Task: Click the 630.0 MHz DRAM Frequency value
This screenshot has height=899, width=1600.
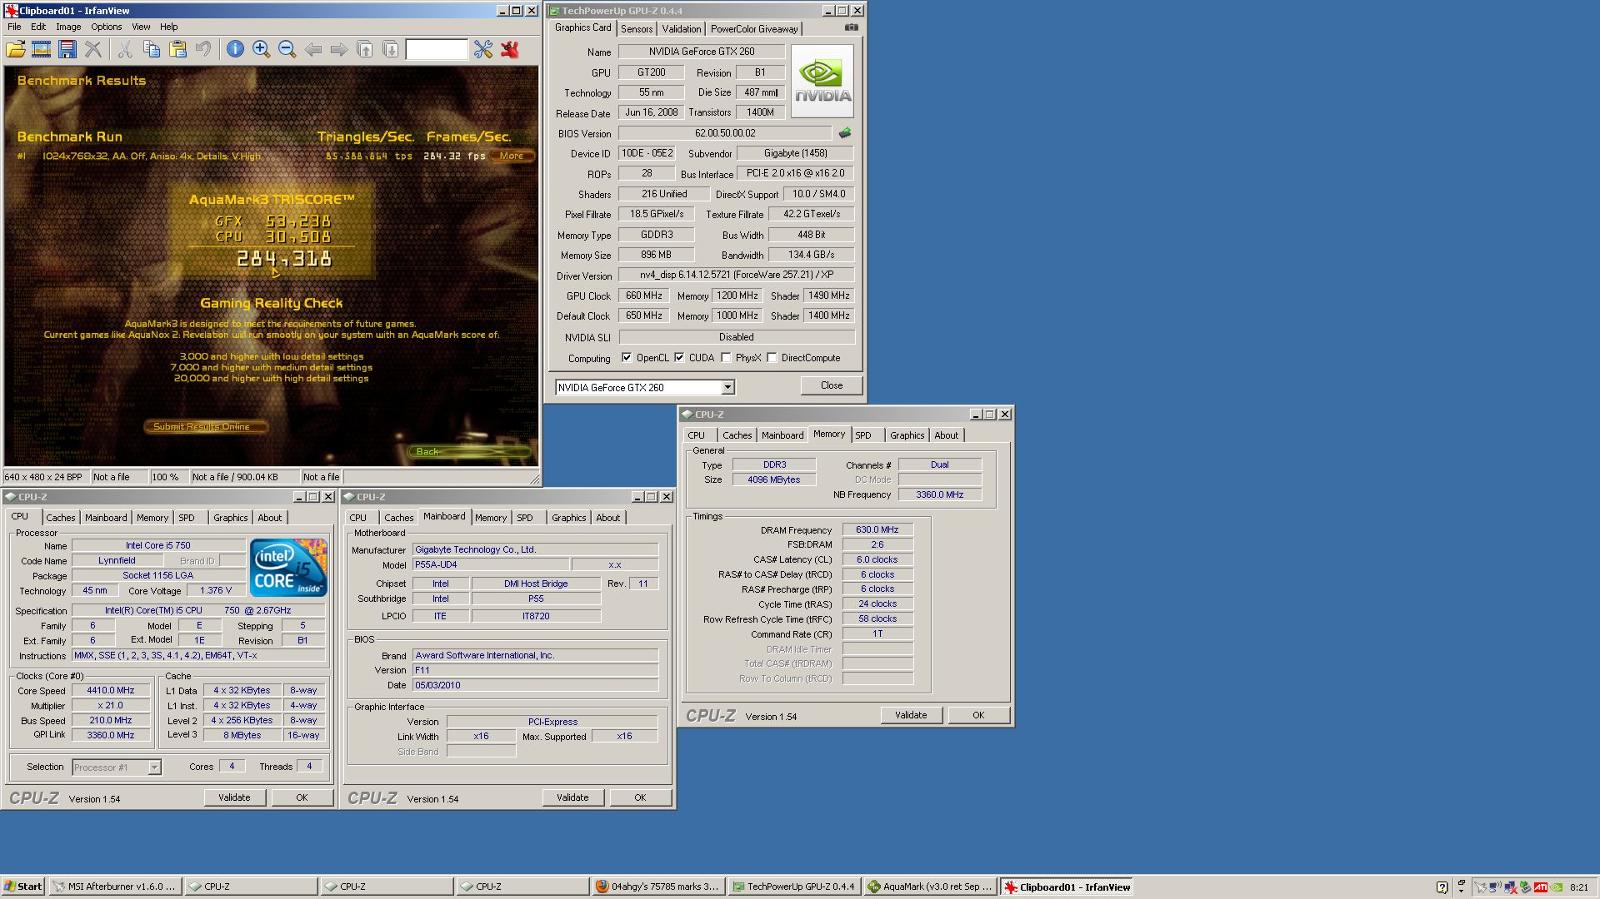Action: click(878, 530)
